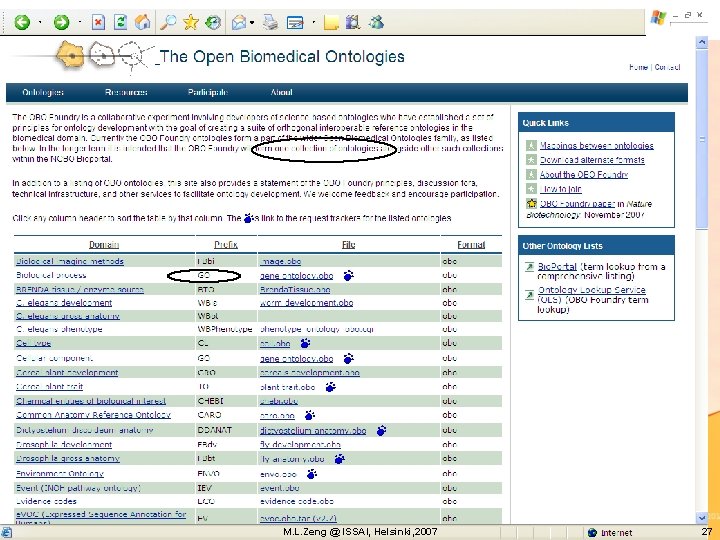Open the Environment Ontology domain link
This screenshot has height=540, width=720.
[x=60, y=473]
